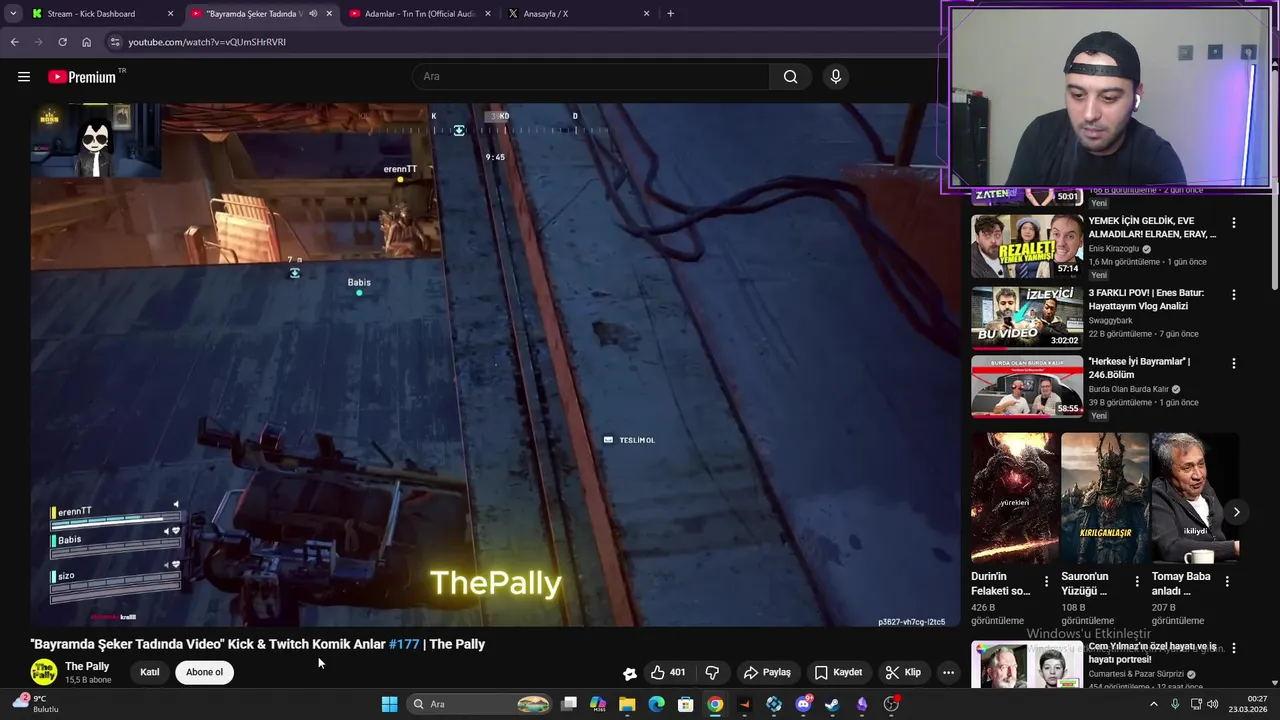Open options for Durin'in Felaketi short
Image resolution: width=1280 pixels, height=720 pixels.
1046,581
